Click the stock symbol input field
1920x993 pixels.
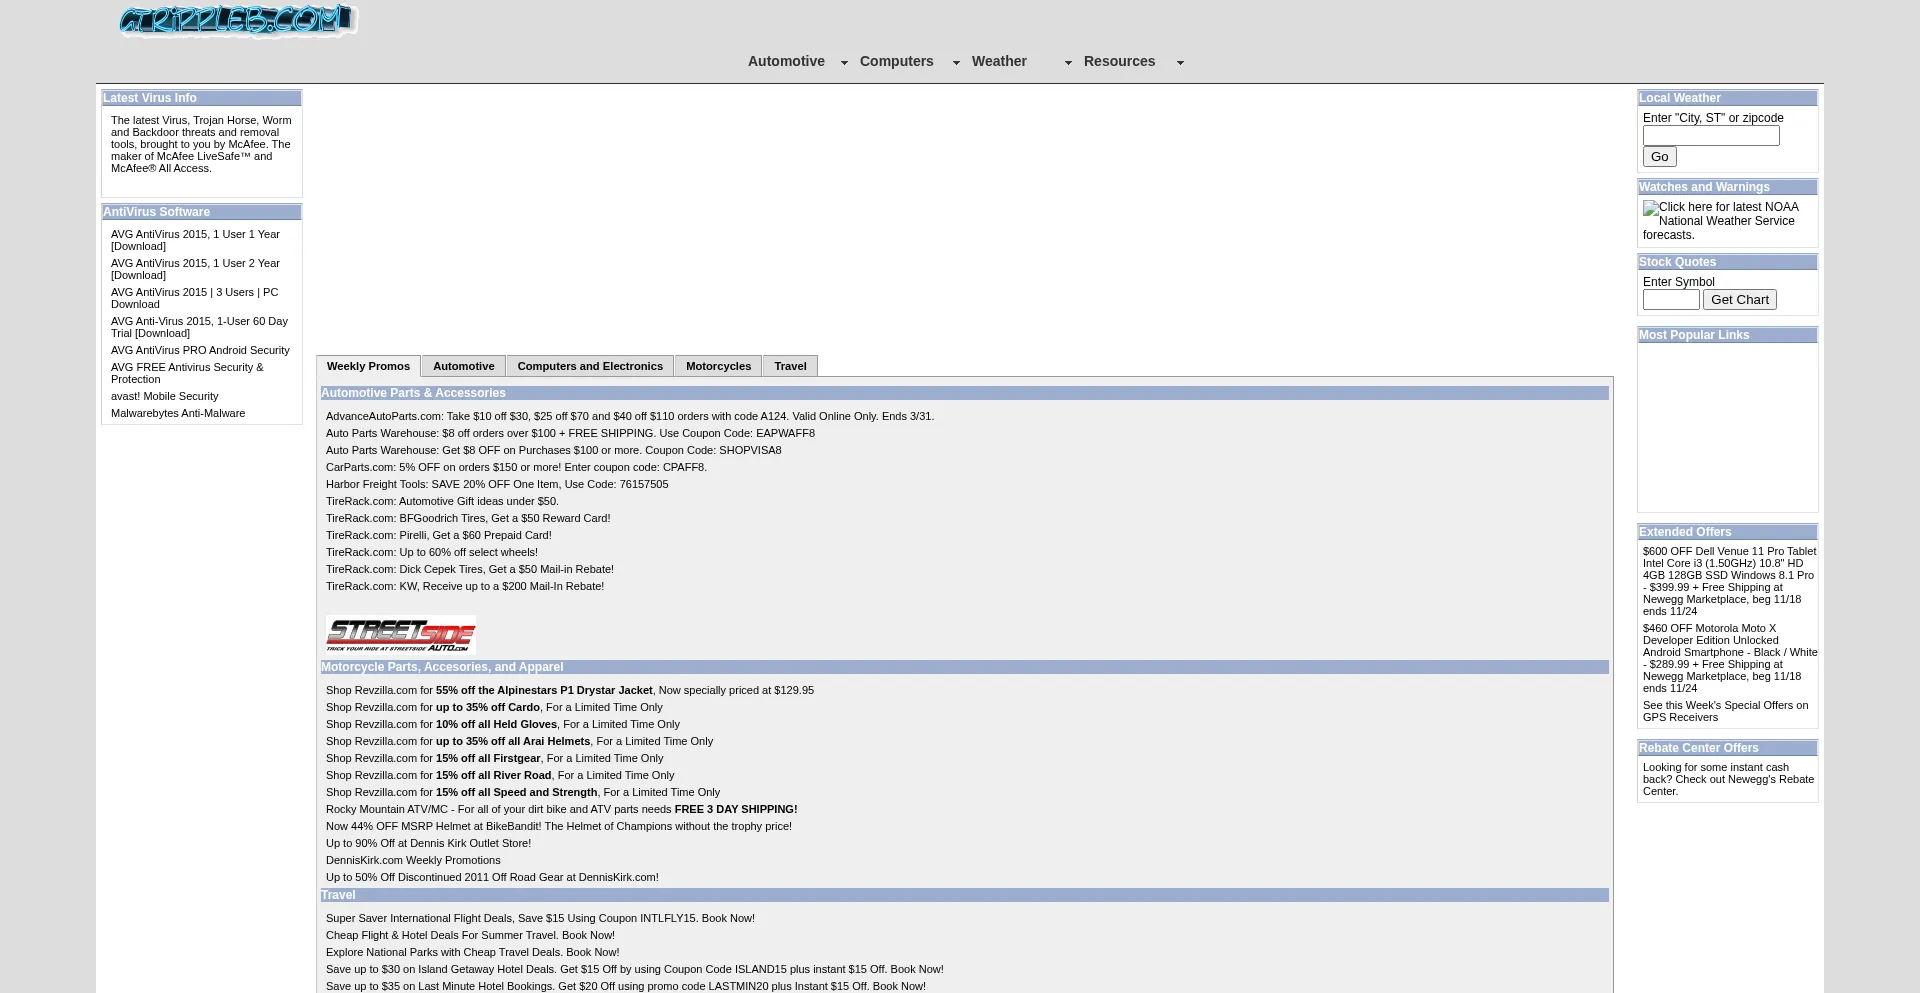pyautogui.click(x=1670, y=300)
